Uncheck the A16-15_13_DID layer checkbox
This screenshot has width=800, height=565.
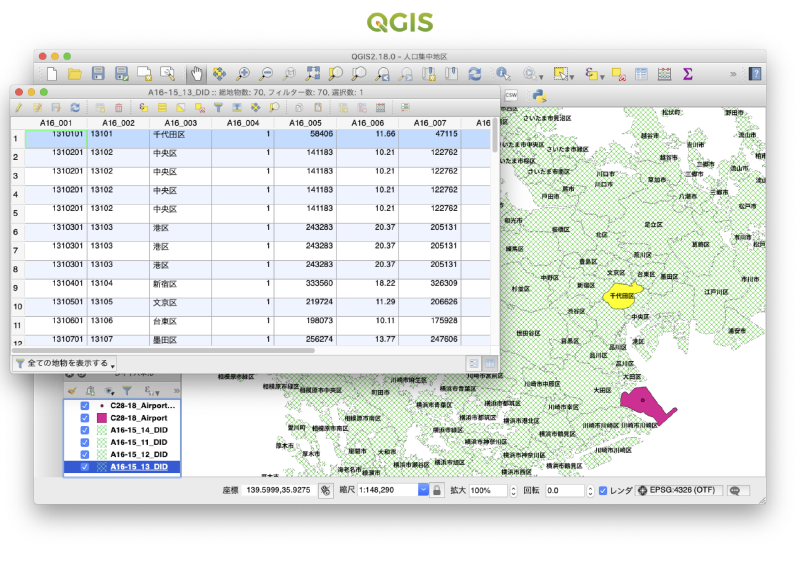tap(85, 466)
